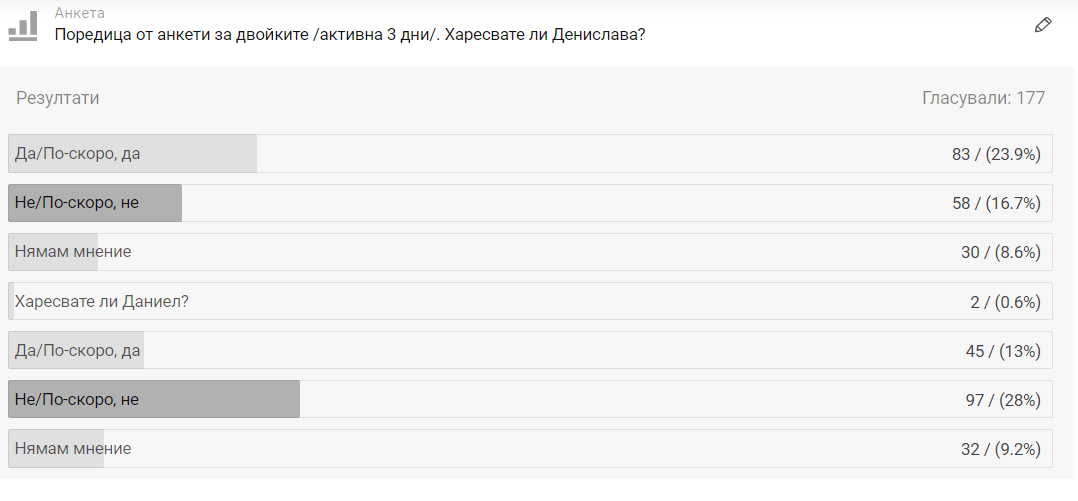Click the 'Гласували: 177' voter count

click(x=983, y=98)
